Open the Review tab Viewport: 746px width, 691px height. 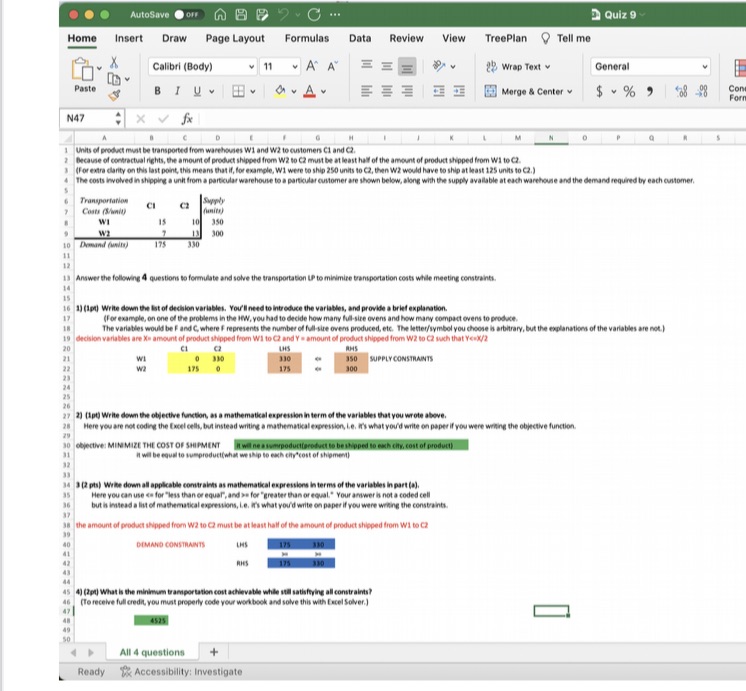point(406,39)
